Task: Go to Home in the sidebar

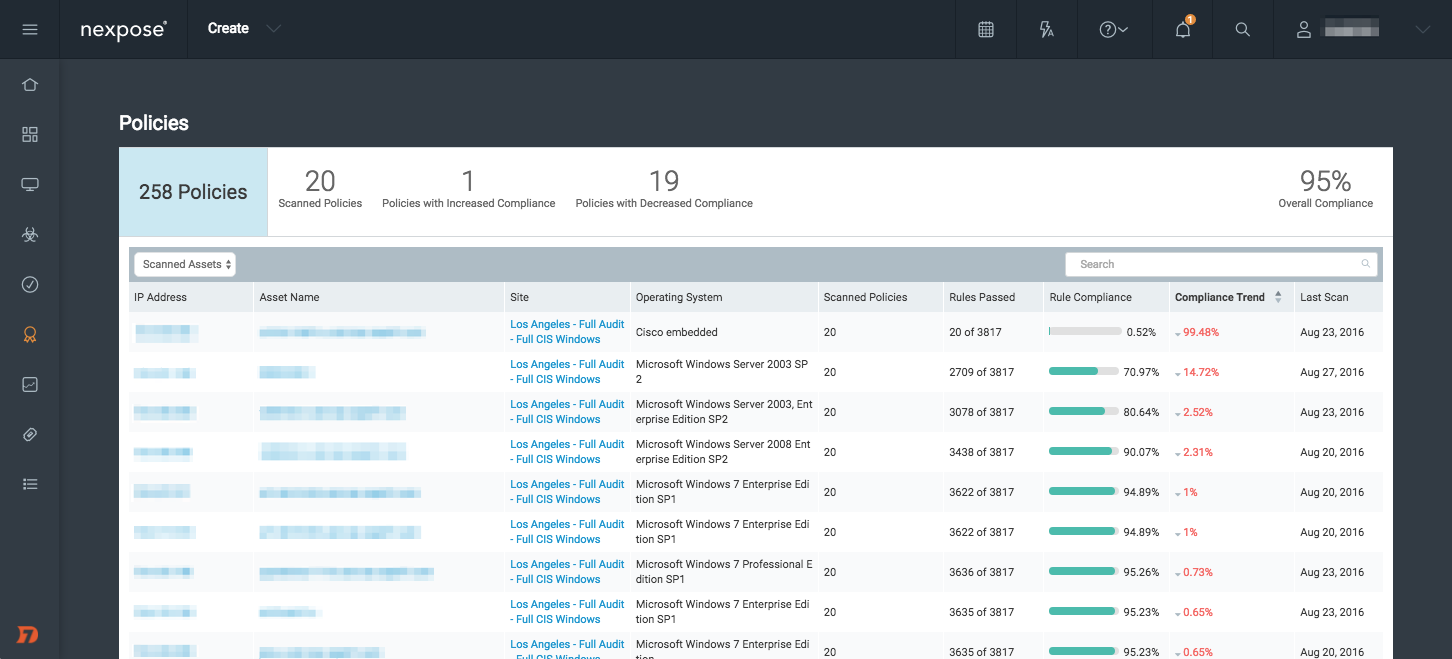Action: click(x=30, y=85)
